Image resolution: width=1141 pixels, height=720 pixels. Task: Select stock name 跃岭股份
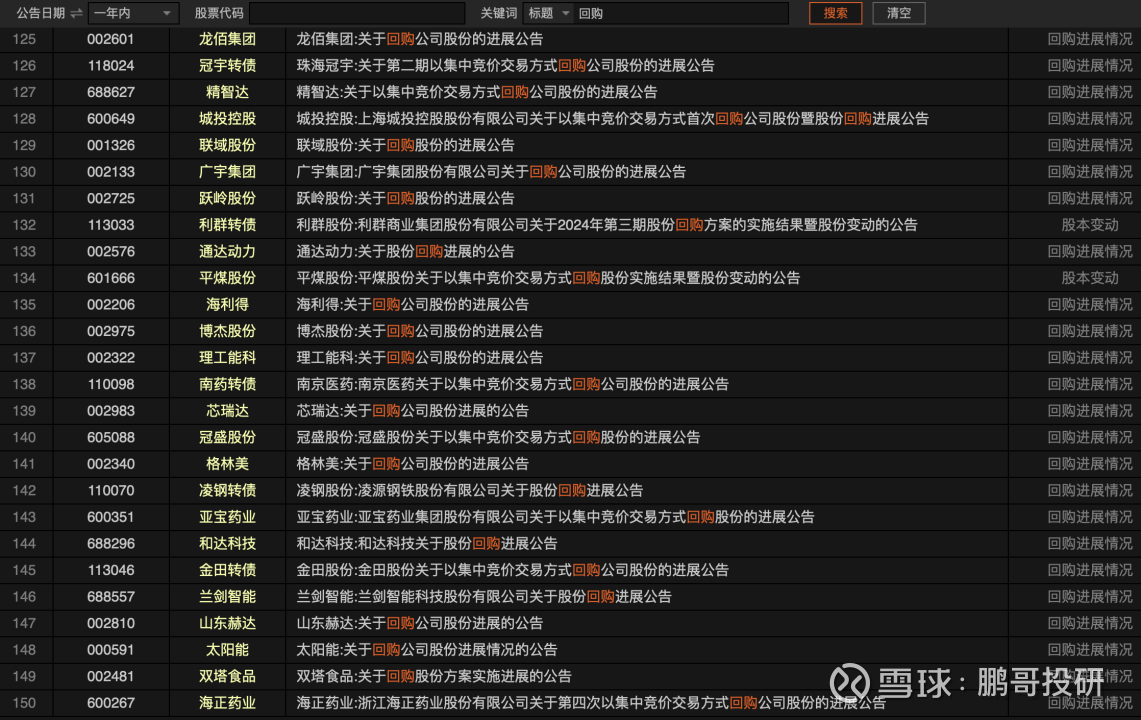227,199
